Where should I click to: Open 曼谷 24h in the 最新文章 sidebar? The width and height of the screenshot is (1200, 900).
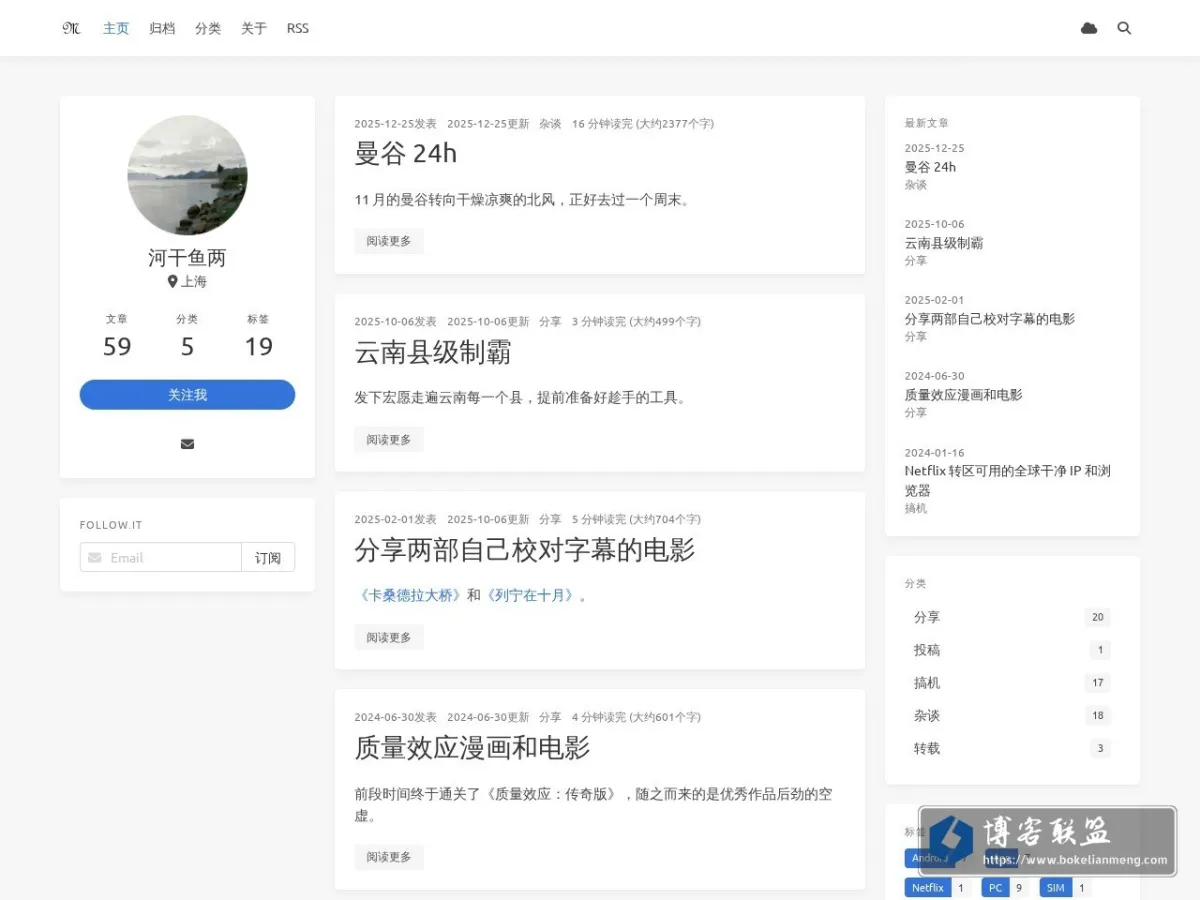(930, 167)
